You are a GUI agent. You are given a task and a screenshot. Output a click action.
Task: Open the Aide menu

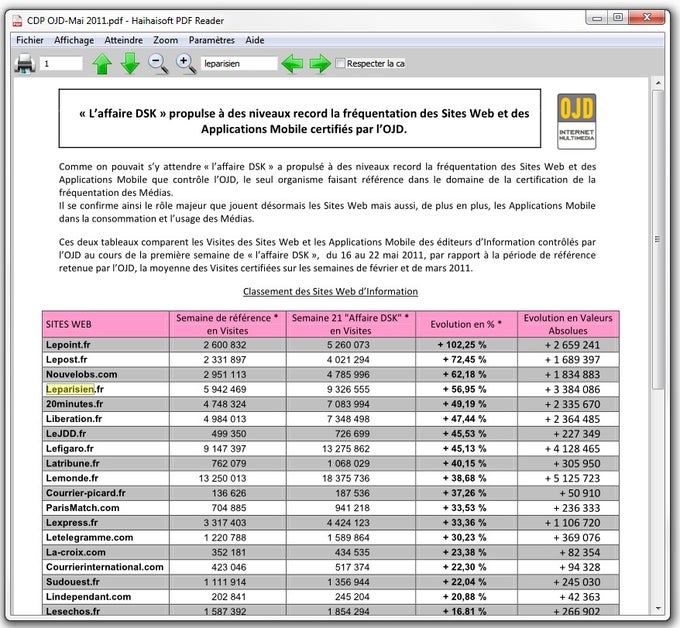(x=255, y=40)
